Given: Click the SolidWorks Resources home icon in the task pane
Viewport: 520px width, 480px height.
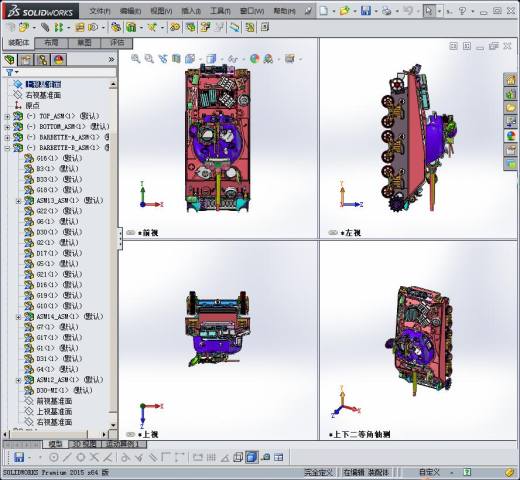Looking at the screenshot, I should tap(511, 80).
